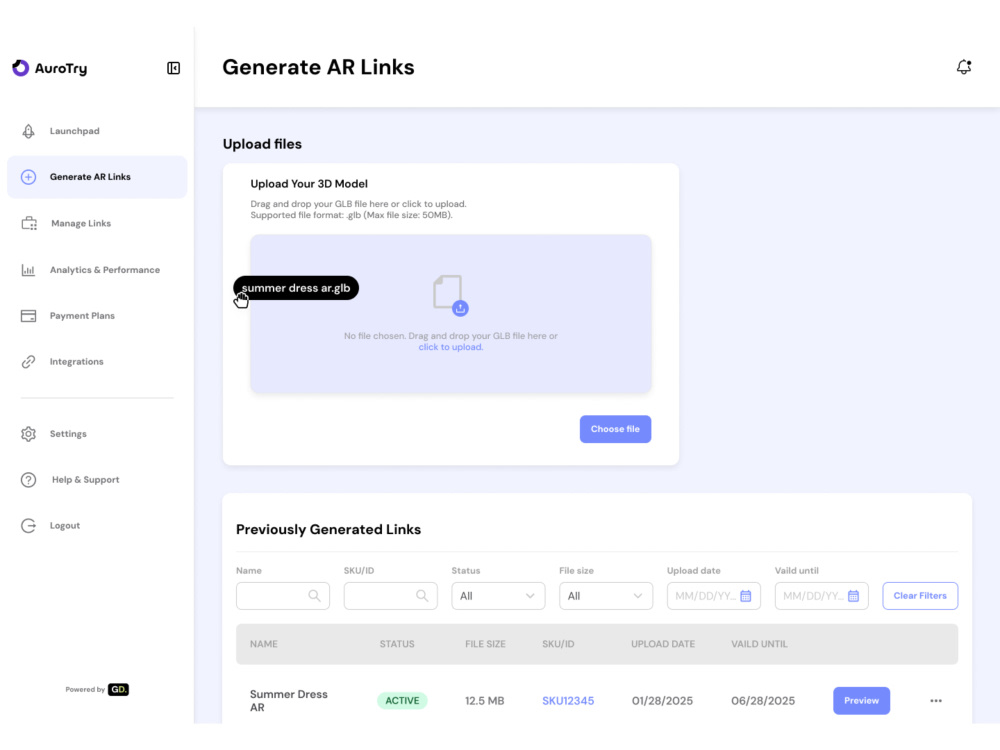Click the NAME column header
The width and height of the screenshot is (1000, 750).
click(x=263, y=645)
